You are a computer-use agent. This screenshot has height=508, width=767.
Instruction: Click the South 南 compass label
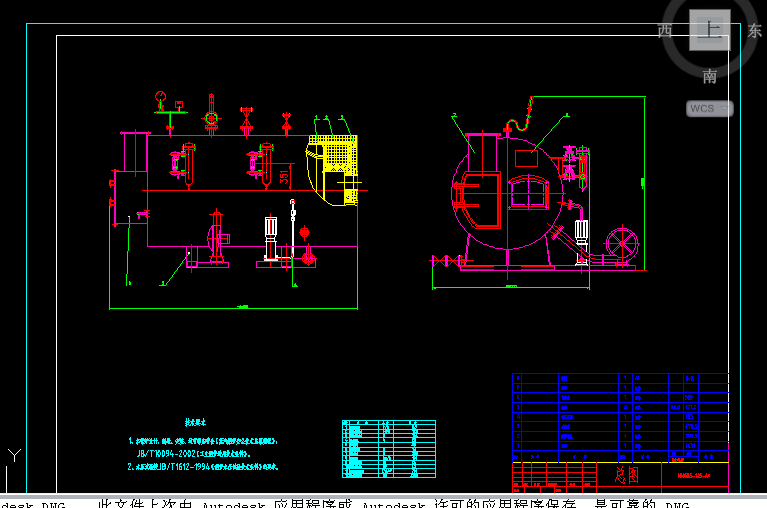tap(709, 76)
